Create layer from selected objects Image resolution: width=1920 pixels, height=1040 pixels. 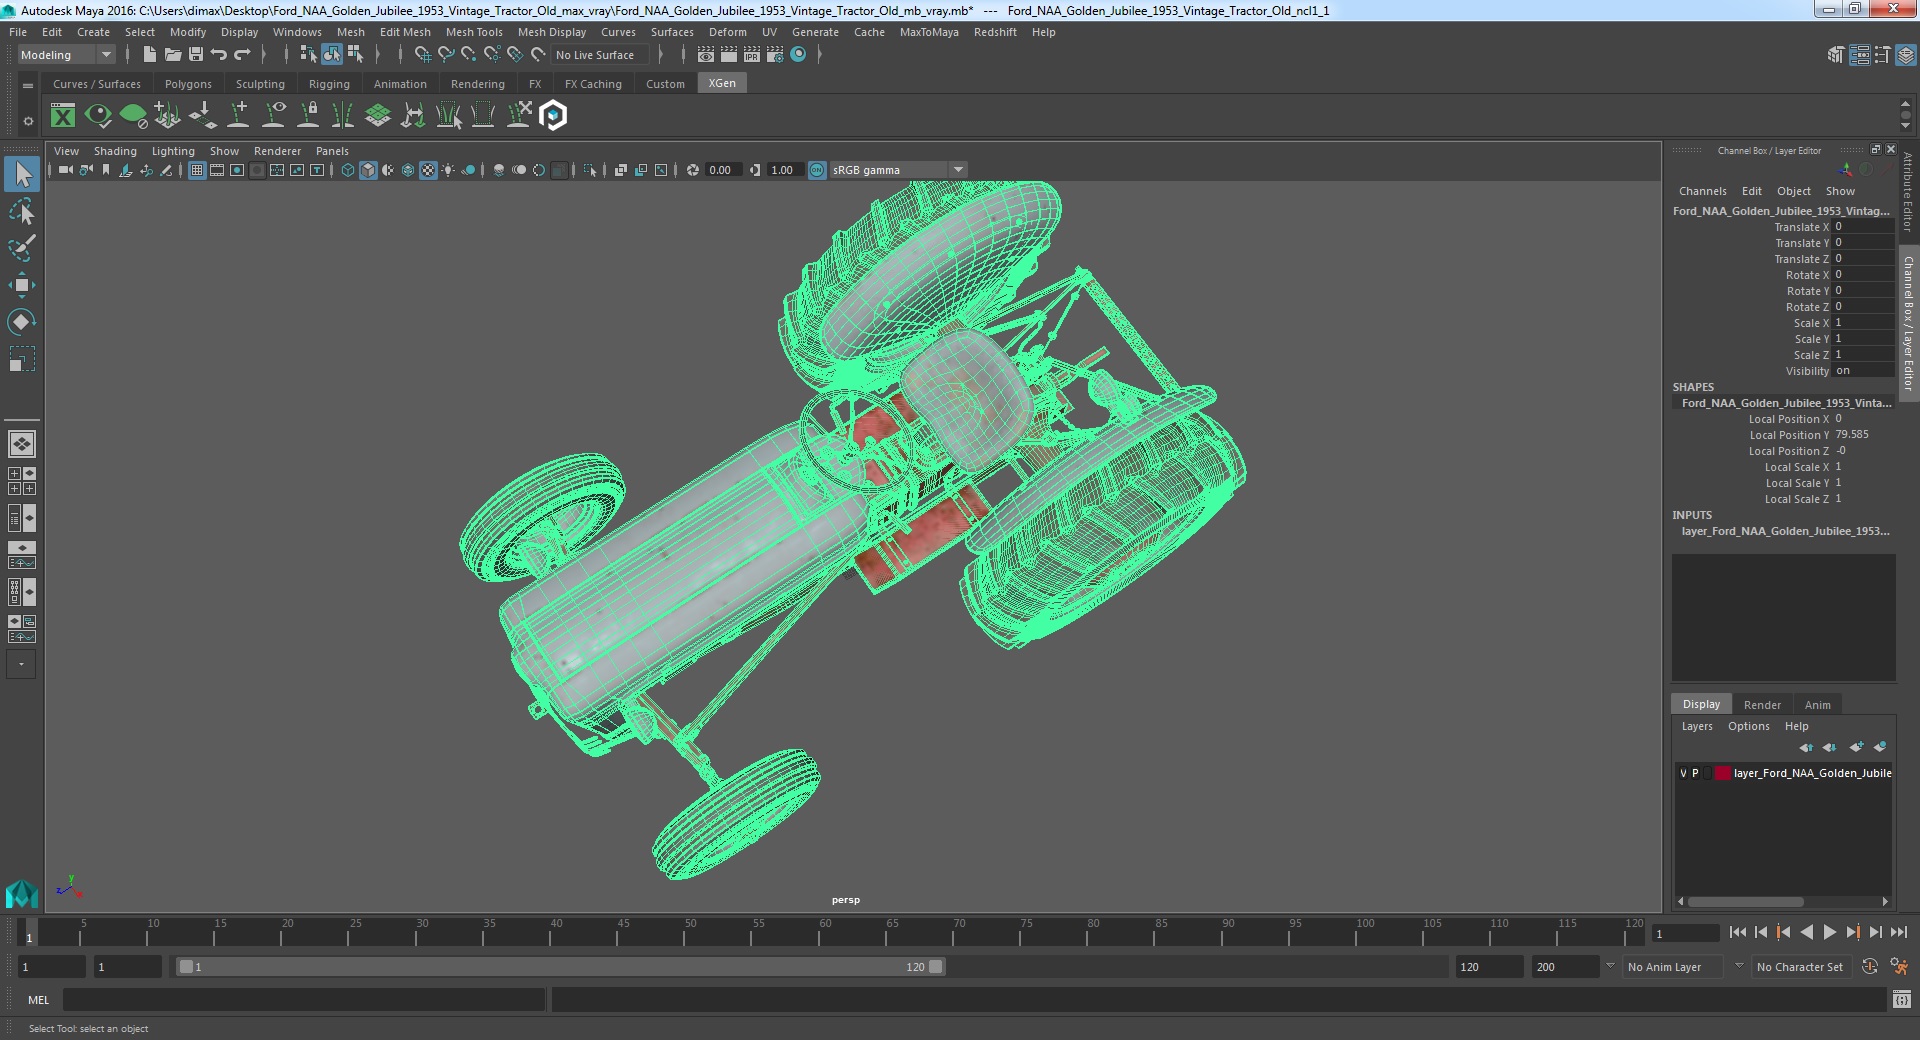click(1880, 747)
